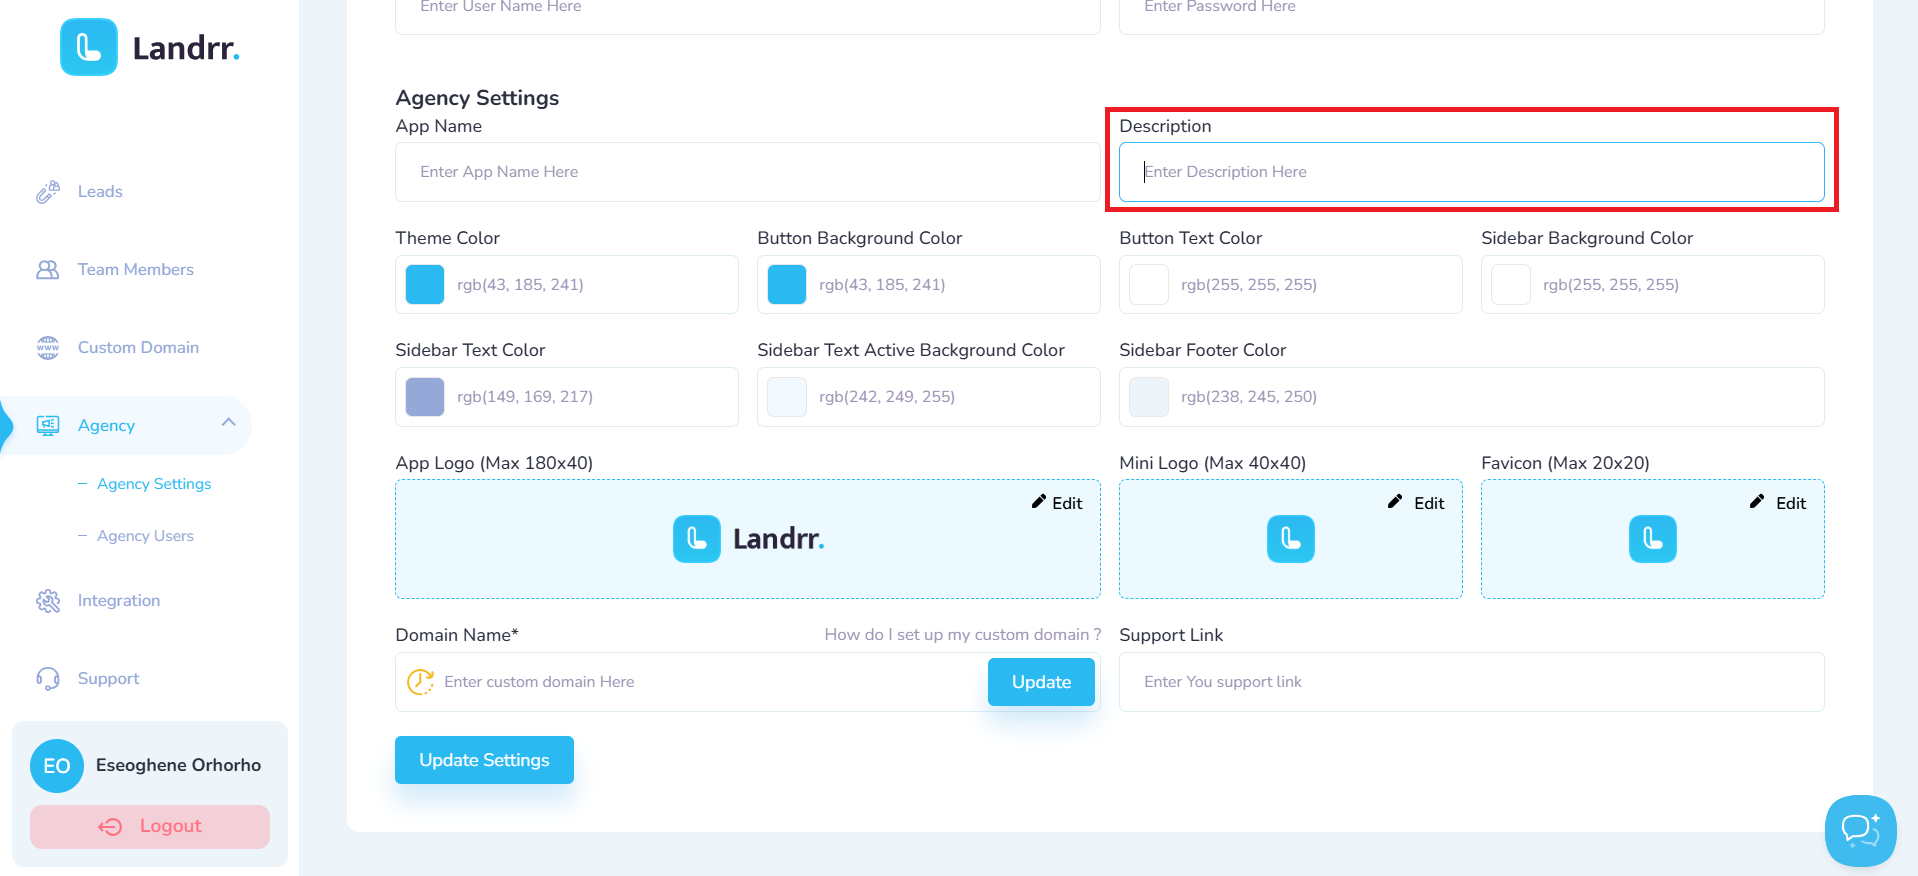This screenshot has width=1918, height=876.
Task: Focus the Description input field
Action: click(1471, 172)
